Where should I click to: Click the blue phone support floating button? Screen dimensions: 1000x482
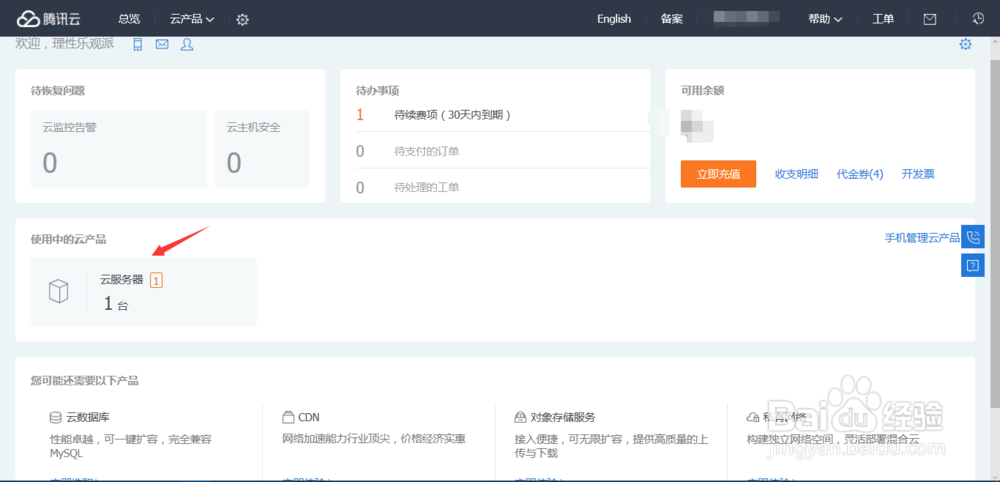973,237
